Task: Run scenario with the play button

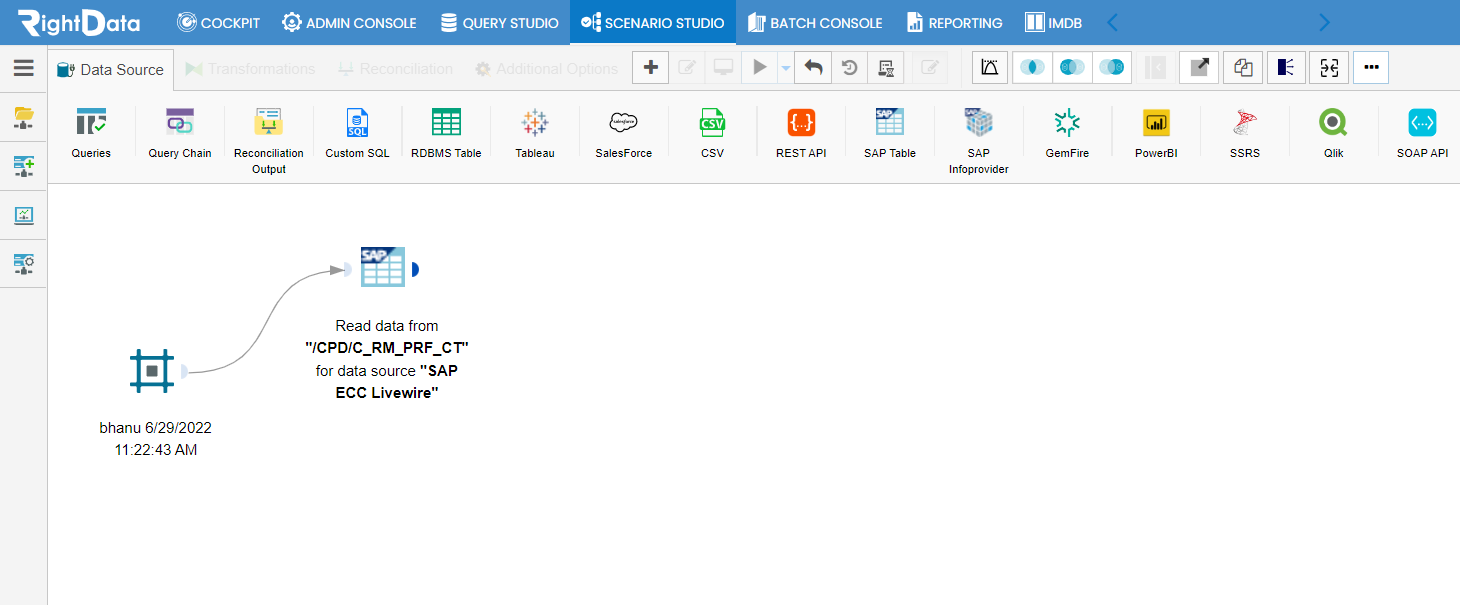Action: click(760, 67)
